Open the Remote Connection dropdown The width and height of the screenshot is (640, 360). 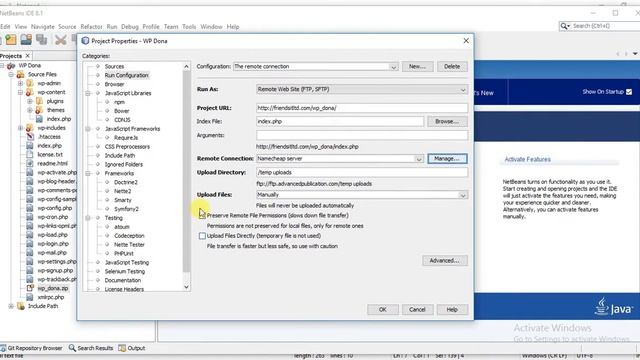[x=419, y=159]
